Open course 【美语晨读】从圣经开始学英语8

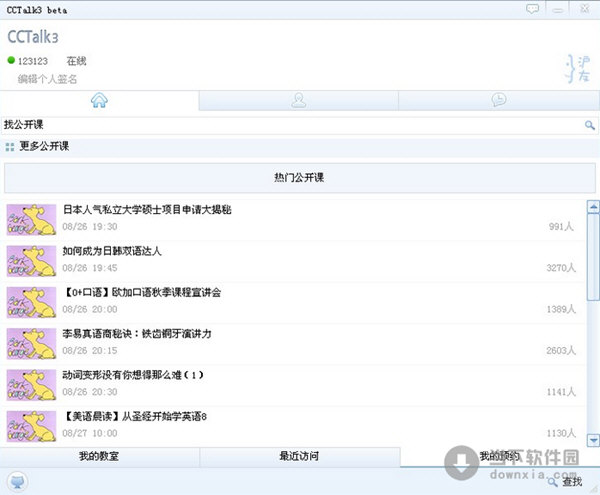135,416
